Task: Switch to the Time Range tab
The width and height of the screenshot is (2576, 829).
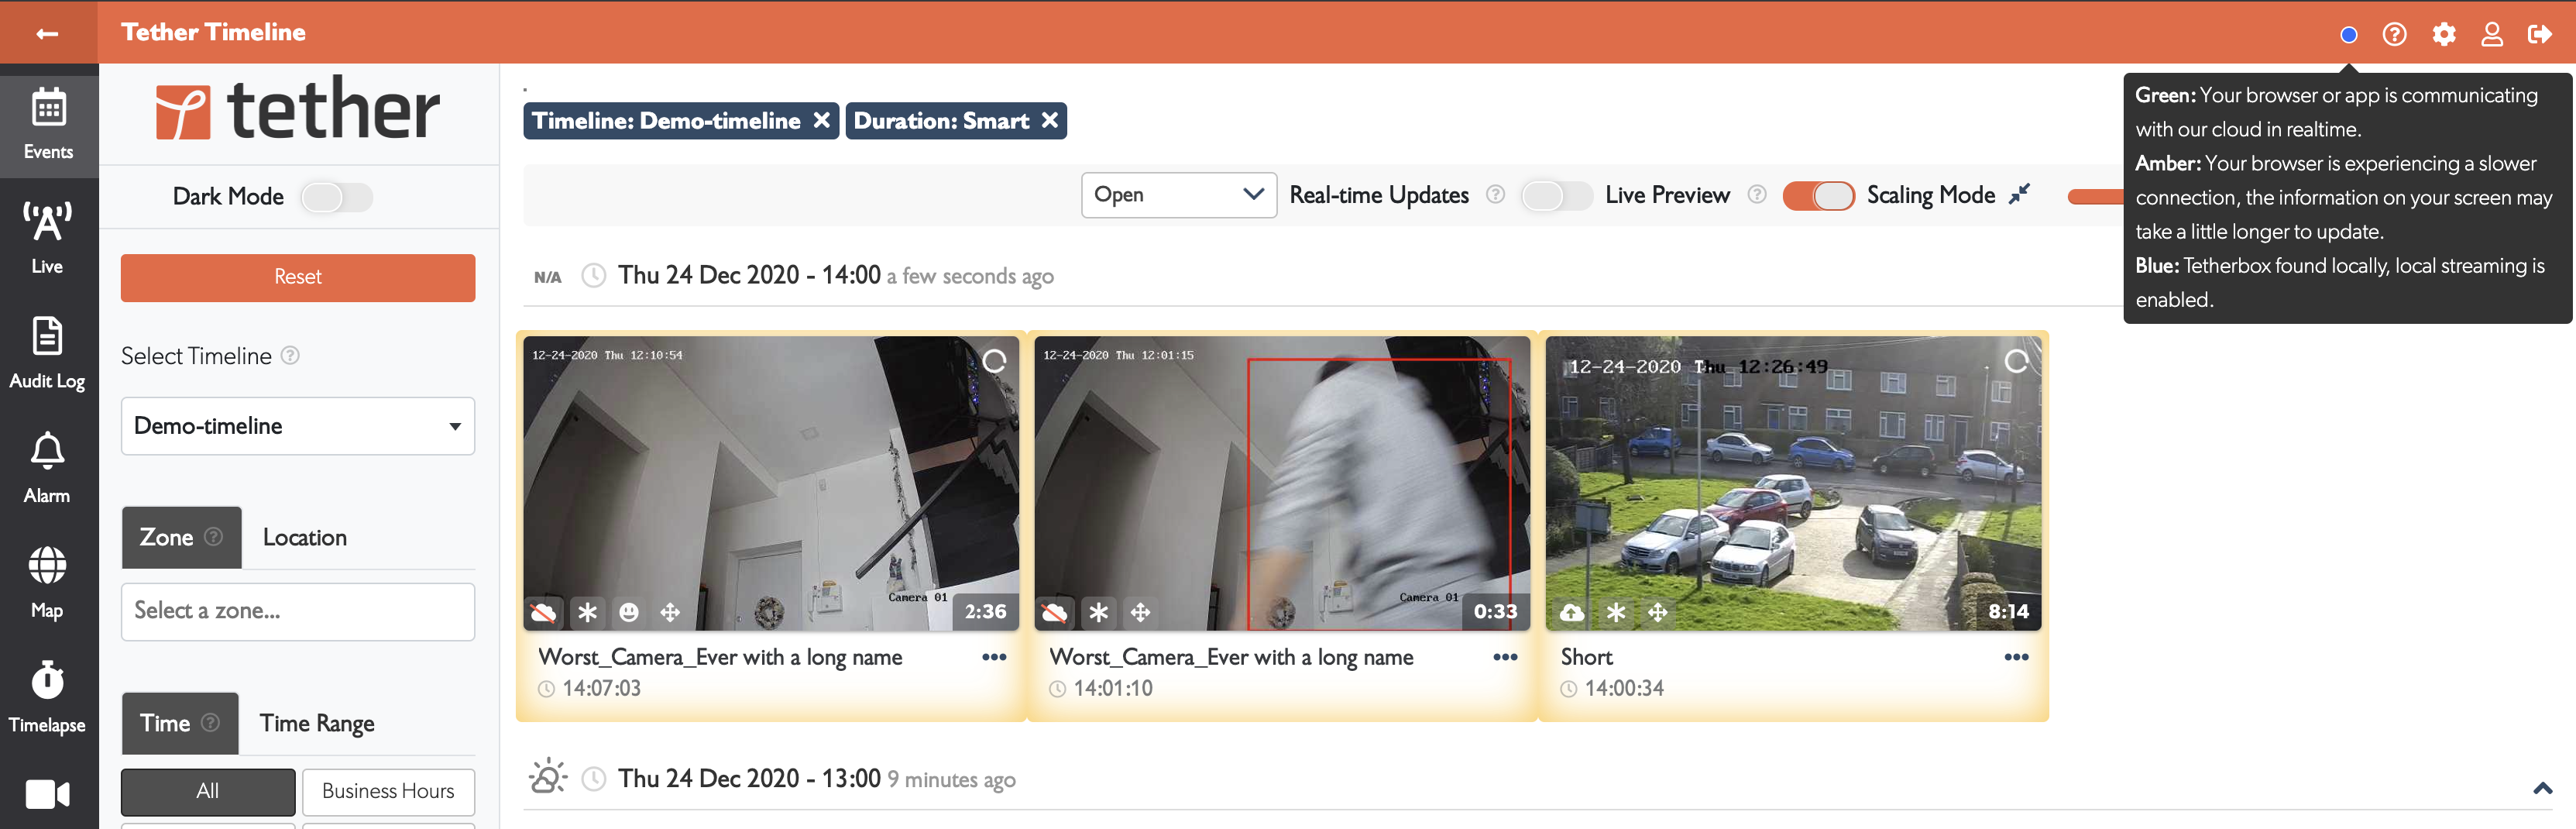Action: tap(316, 724)
